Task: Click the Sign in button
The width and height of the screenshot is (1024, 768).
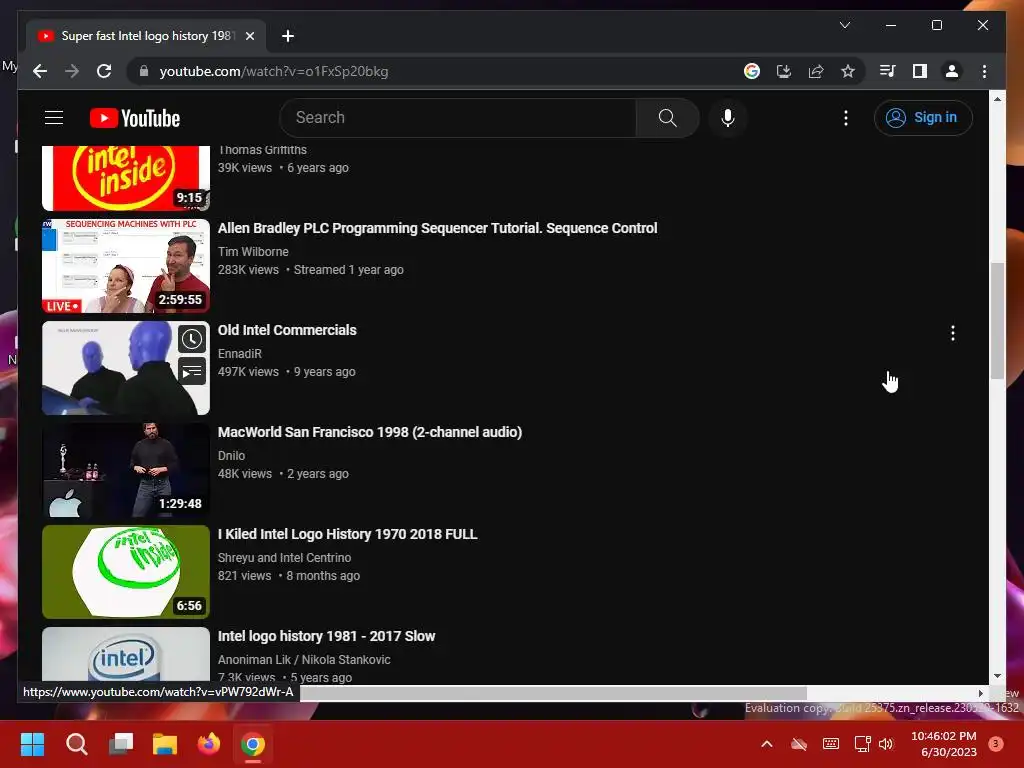Action: (923, 118)
